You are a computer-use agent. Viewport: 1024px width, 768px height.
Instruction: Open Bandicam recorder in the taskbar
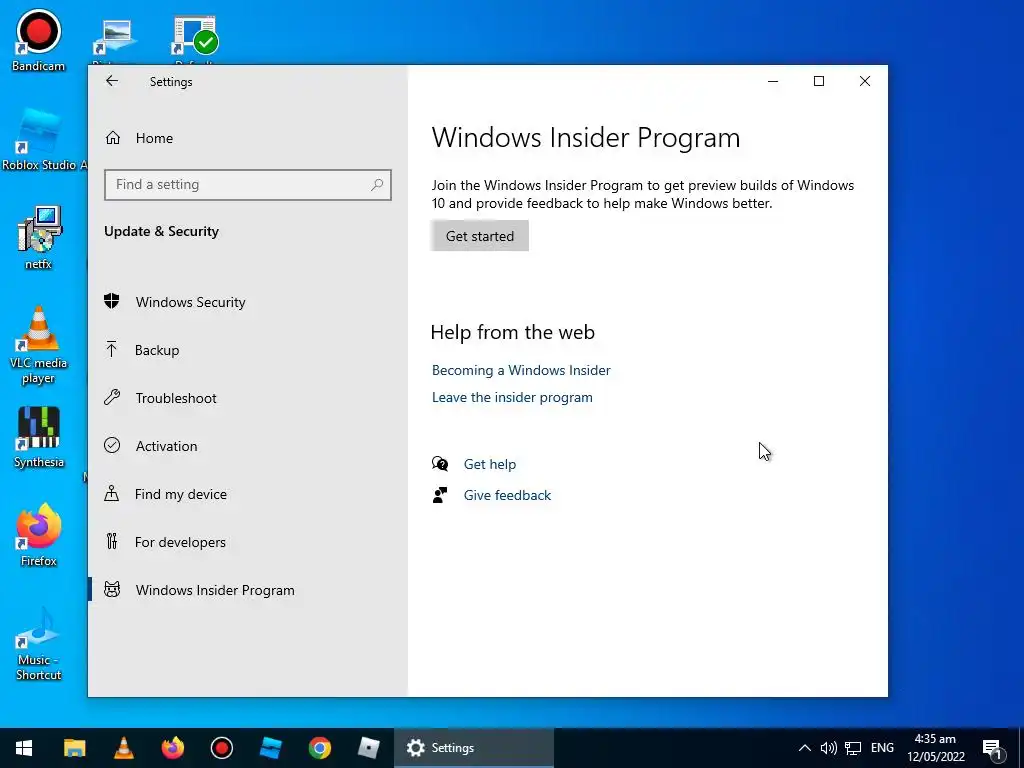click(x=221, y=748)
